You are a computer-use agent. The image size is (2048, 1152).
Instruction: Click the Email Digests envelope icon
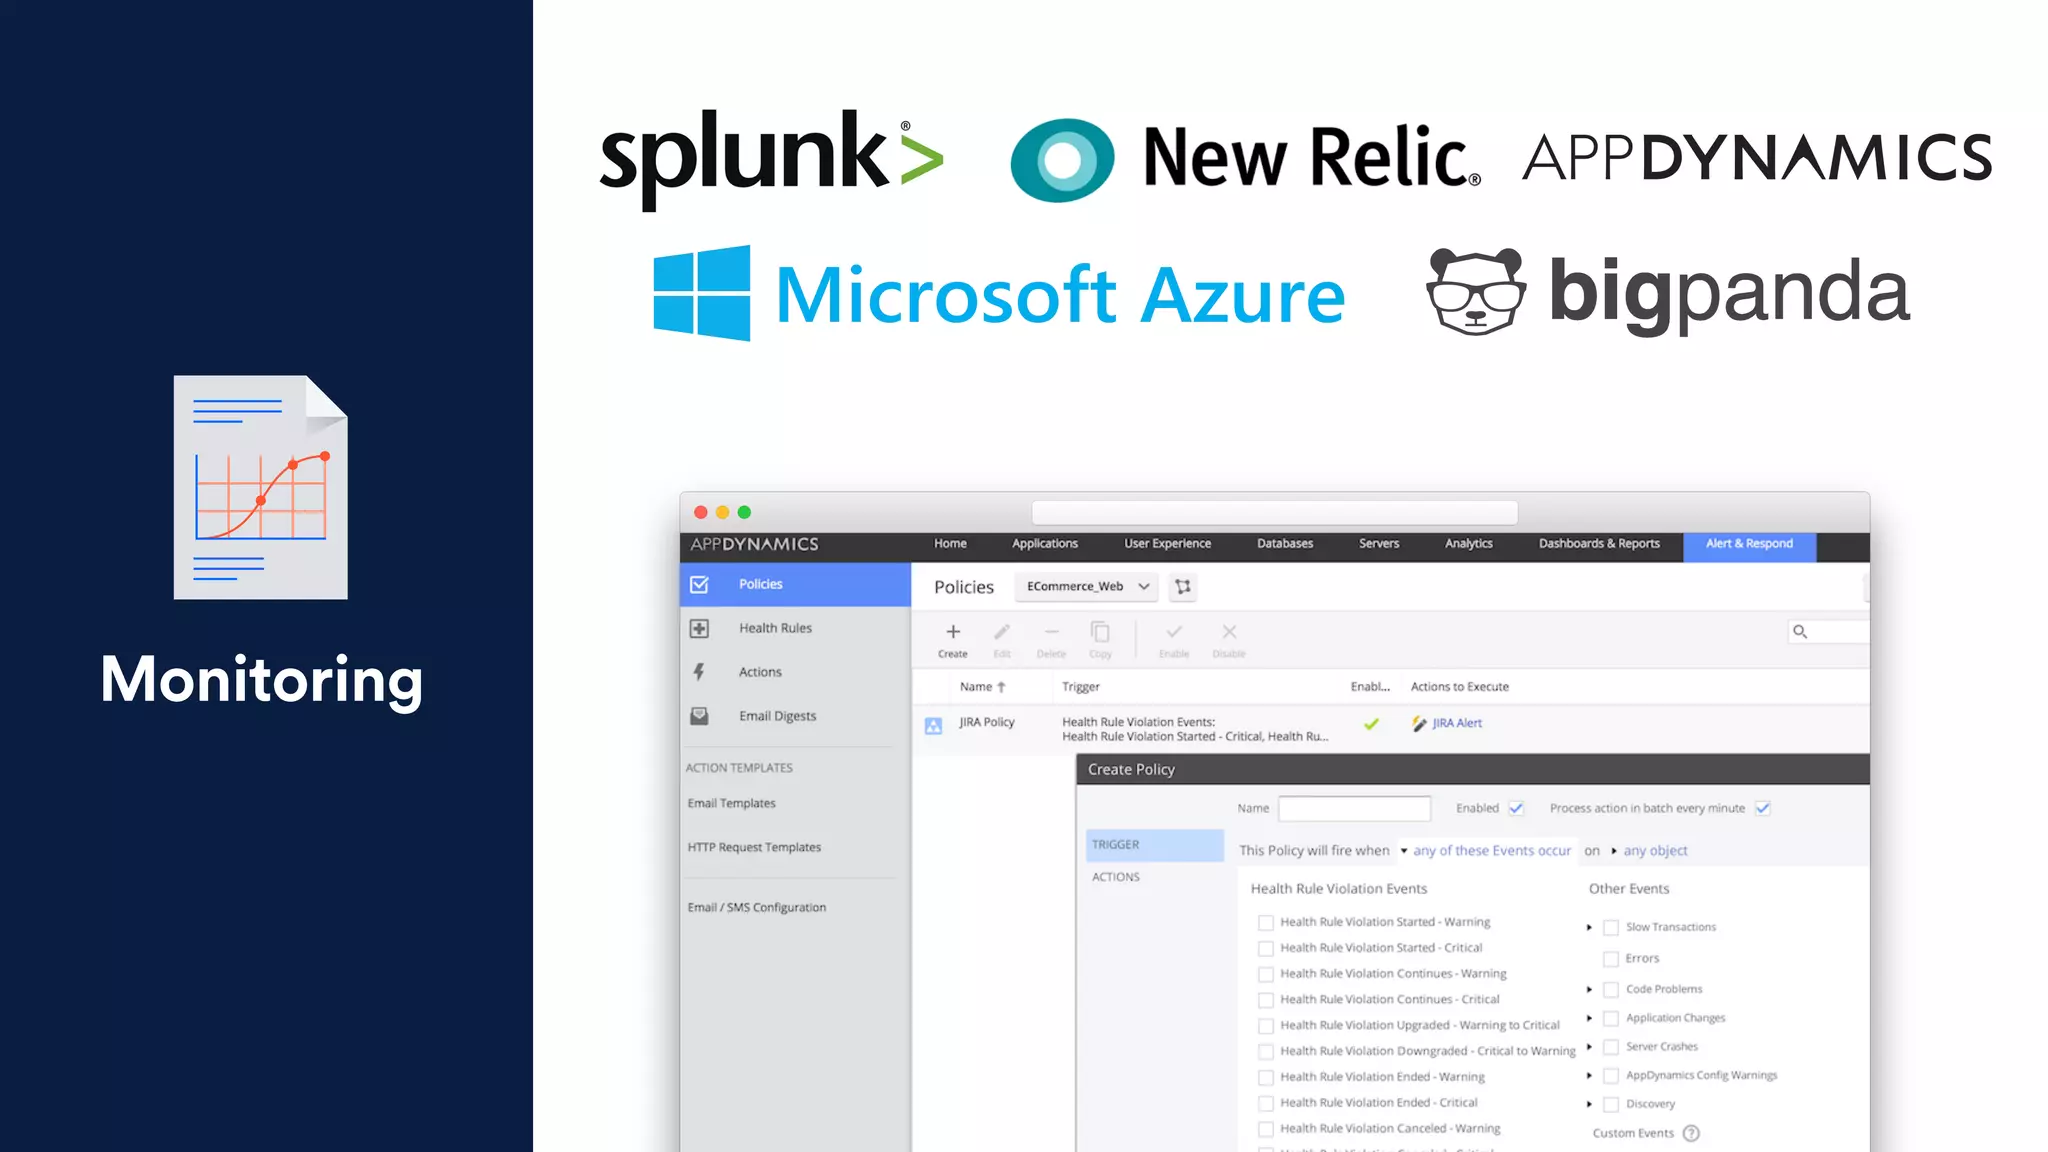click(x=699, y=716)
